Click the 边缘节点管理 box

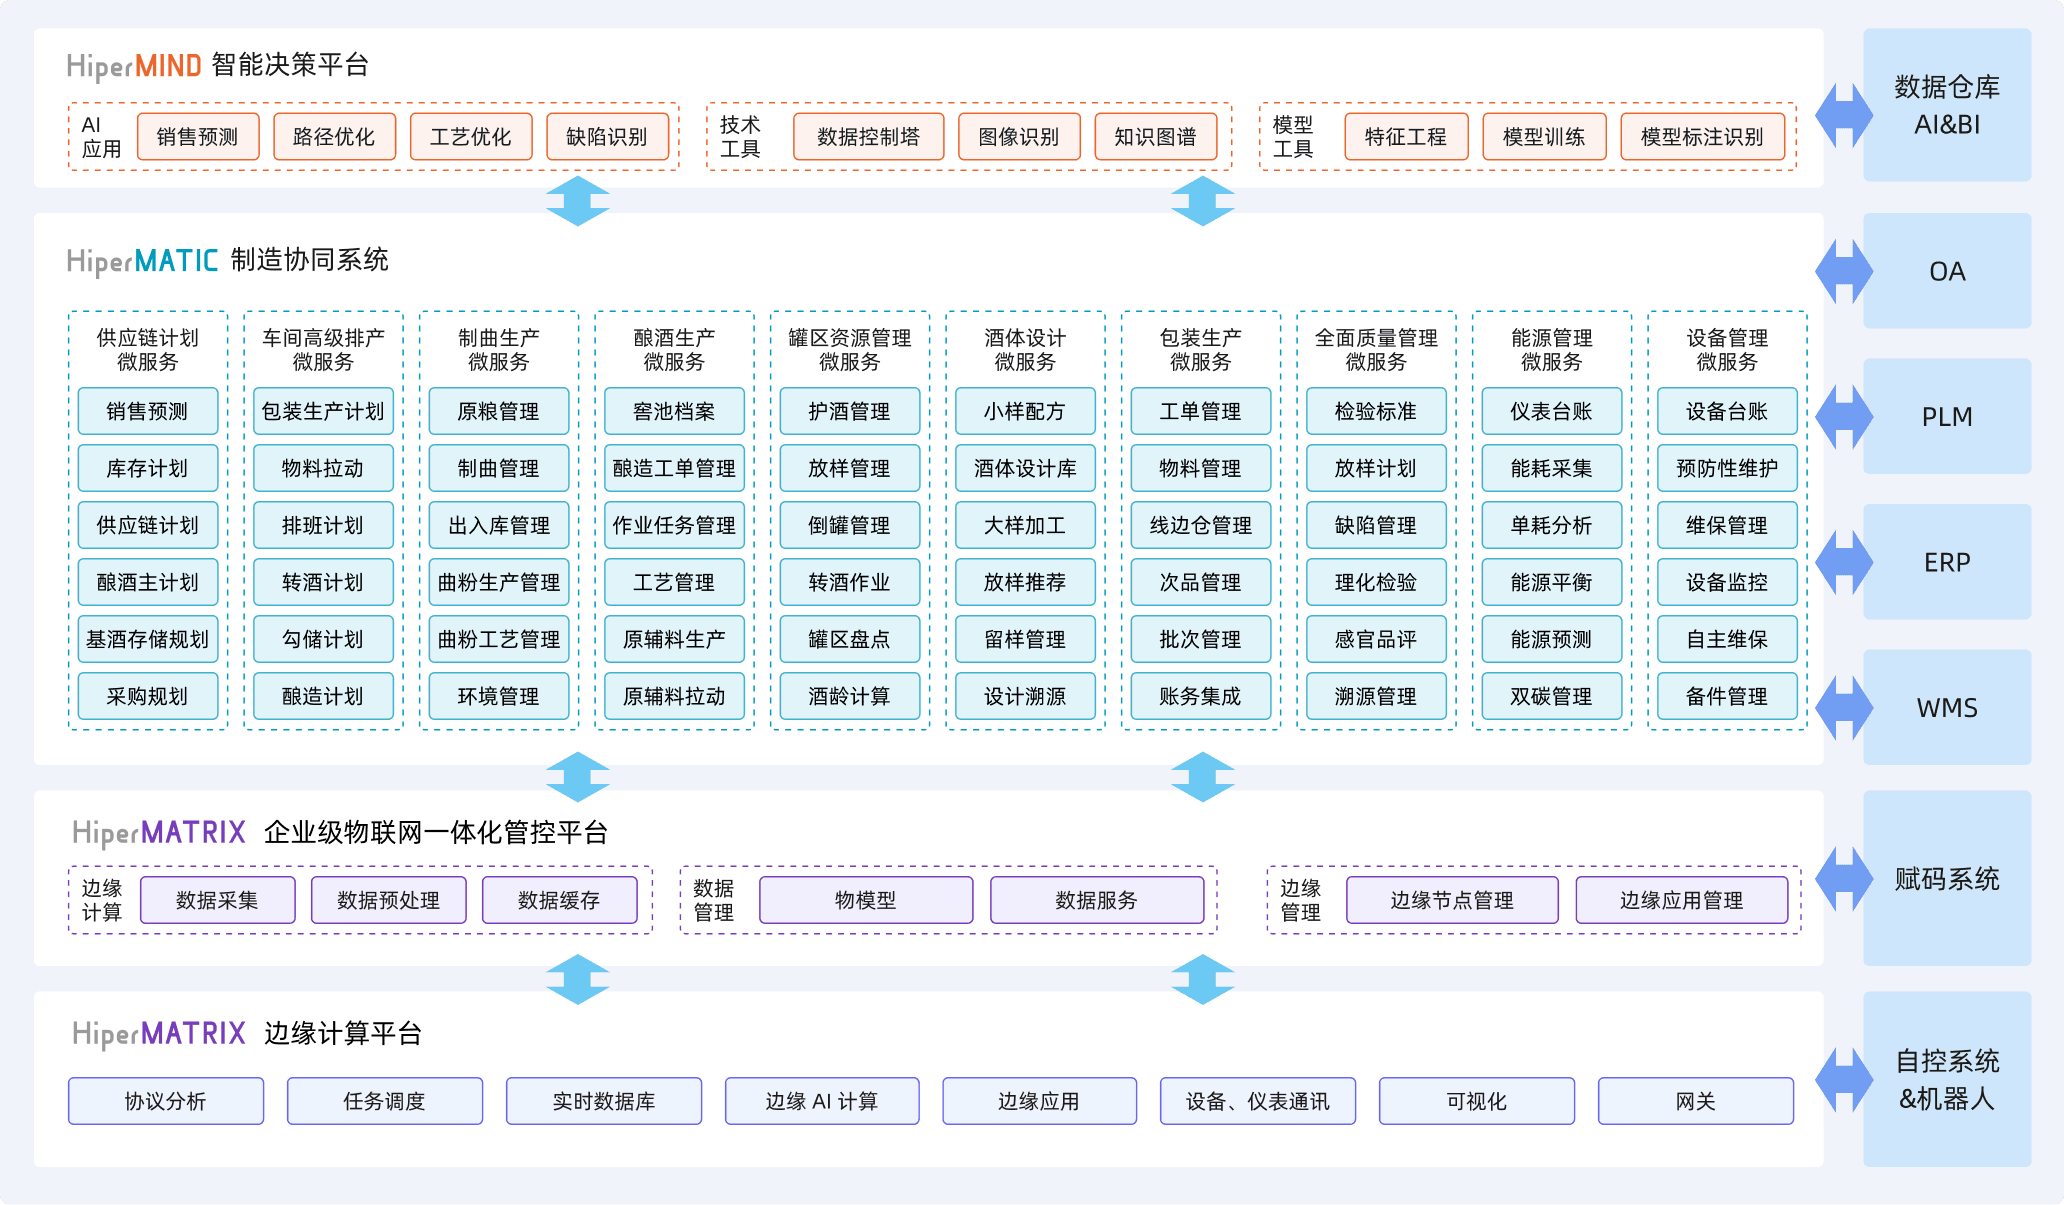(x=1452, y=900)
